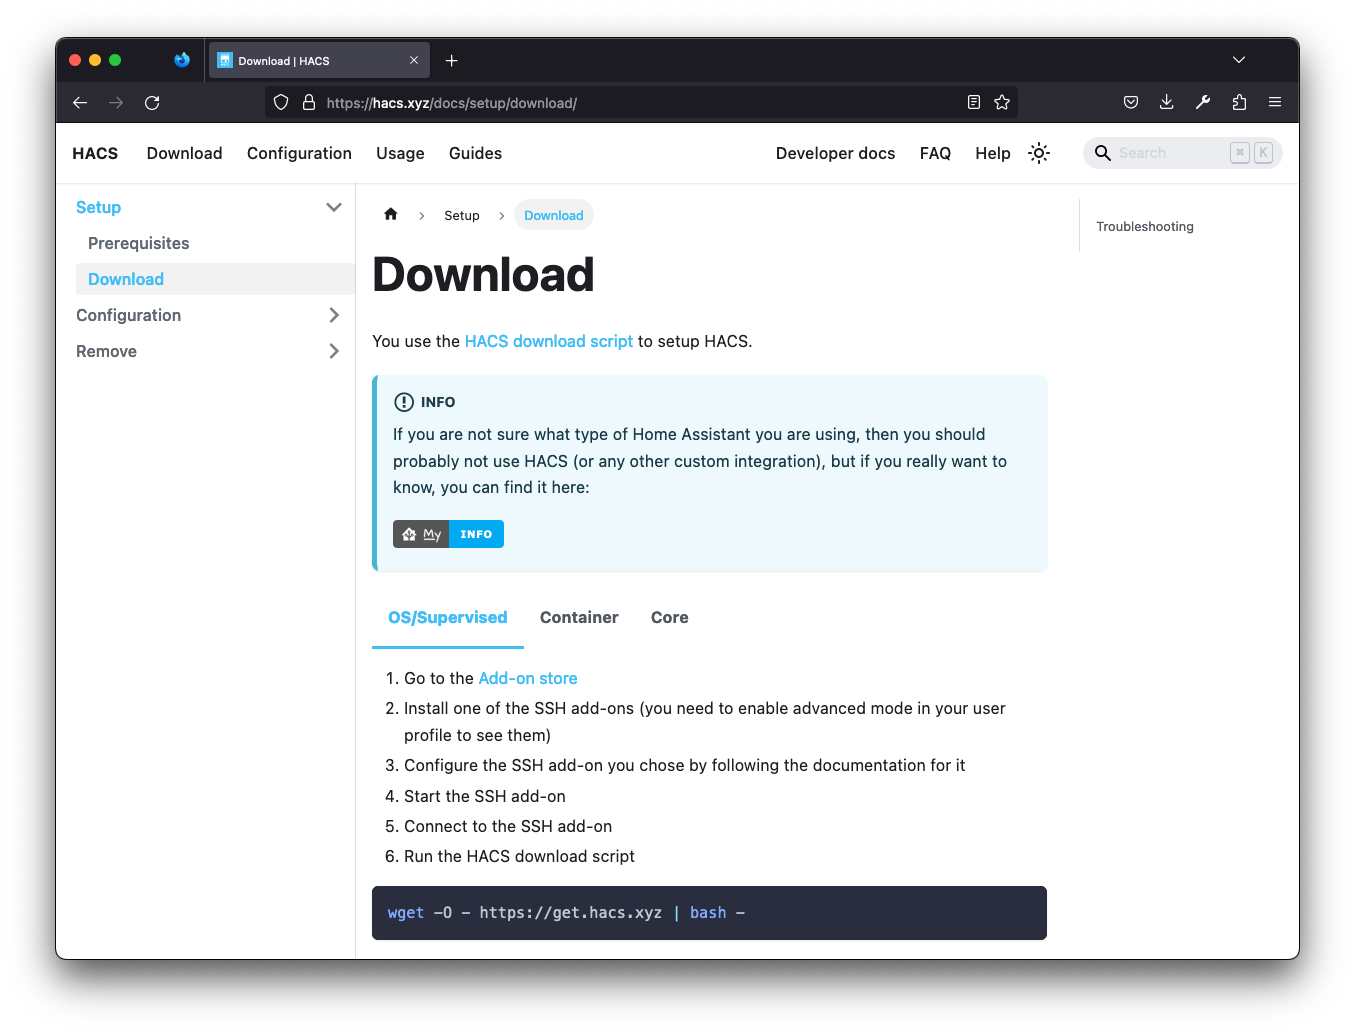The image size is (1355, 1033).
Task: Open Configuration in top navigation
Action: point(299,153)
